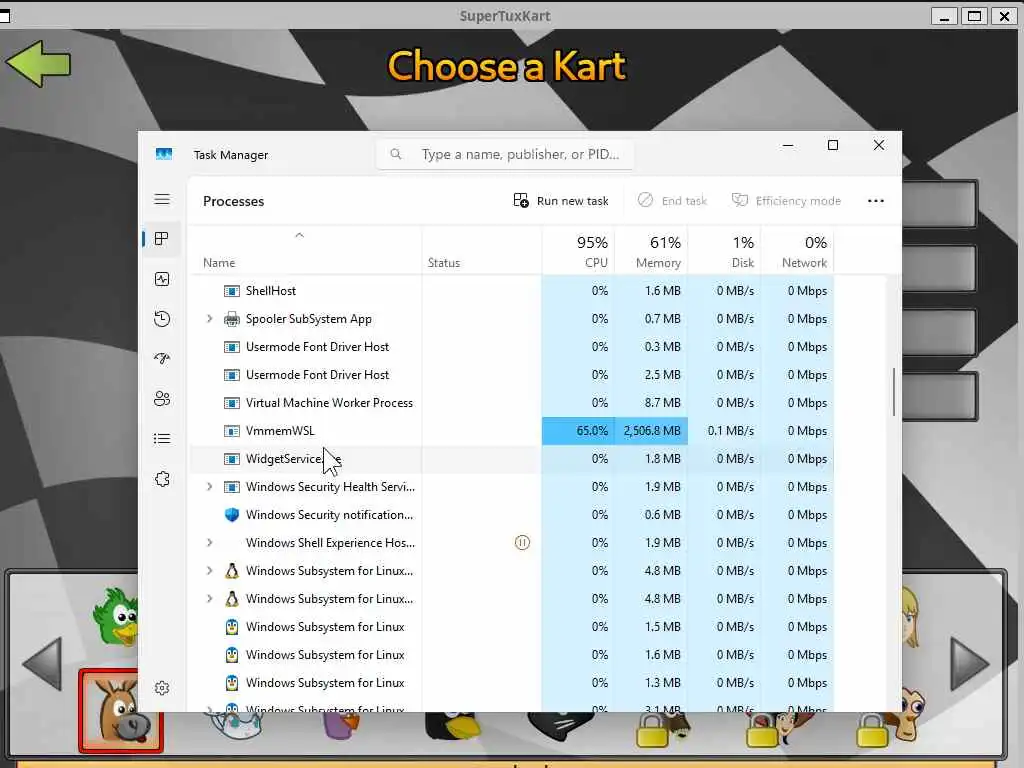
Task: Click SuperTuxKart green back arrow
Action: tap(38, 63)
